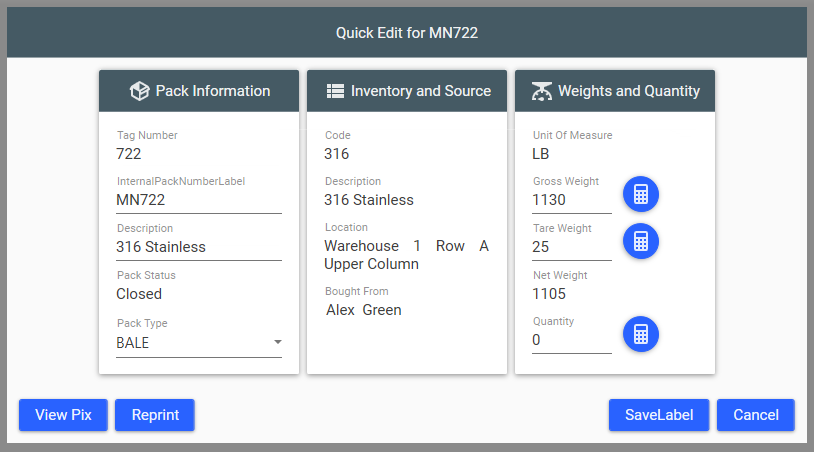
Task: Click the Weights and Quantity scale icon
Action: coord(541,91)
